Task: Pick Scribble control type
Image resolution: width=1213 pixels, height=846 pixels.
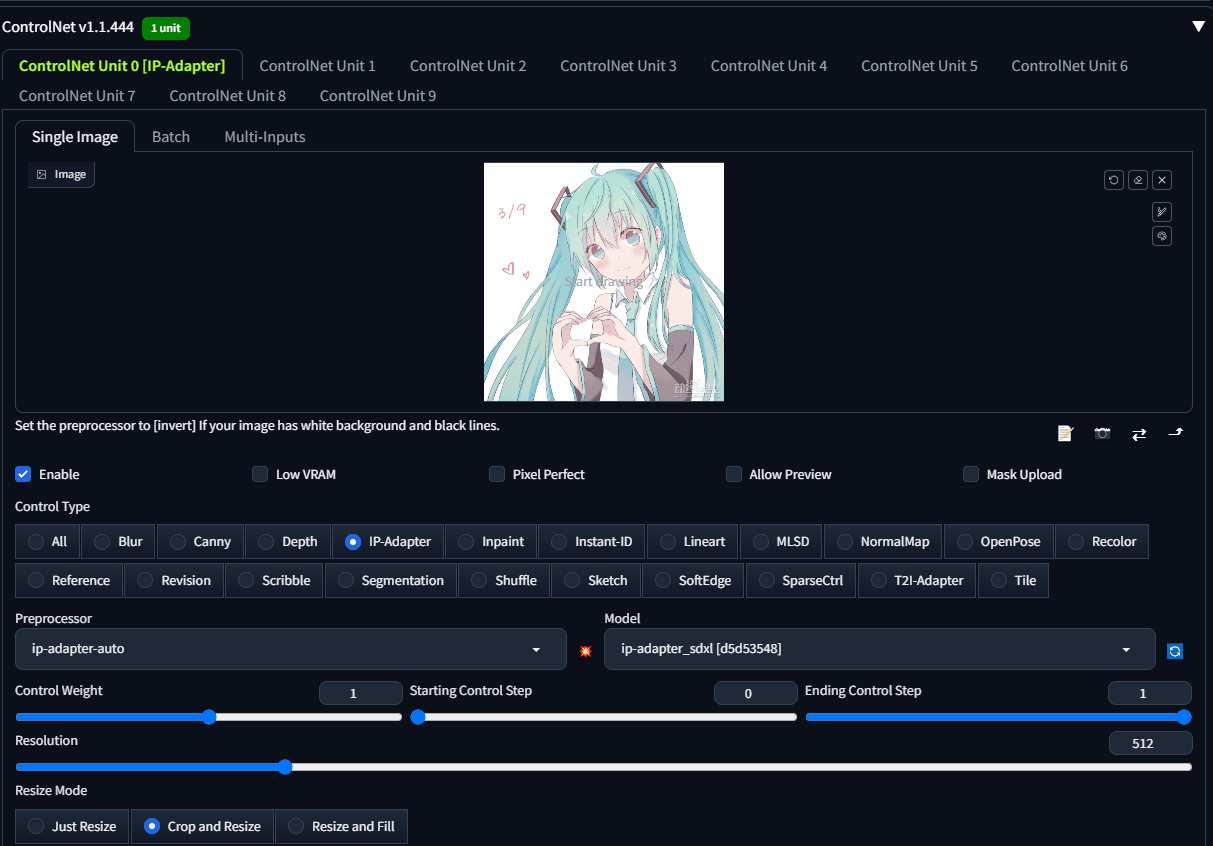Action: (x=274, y=580)
